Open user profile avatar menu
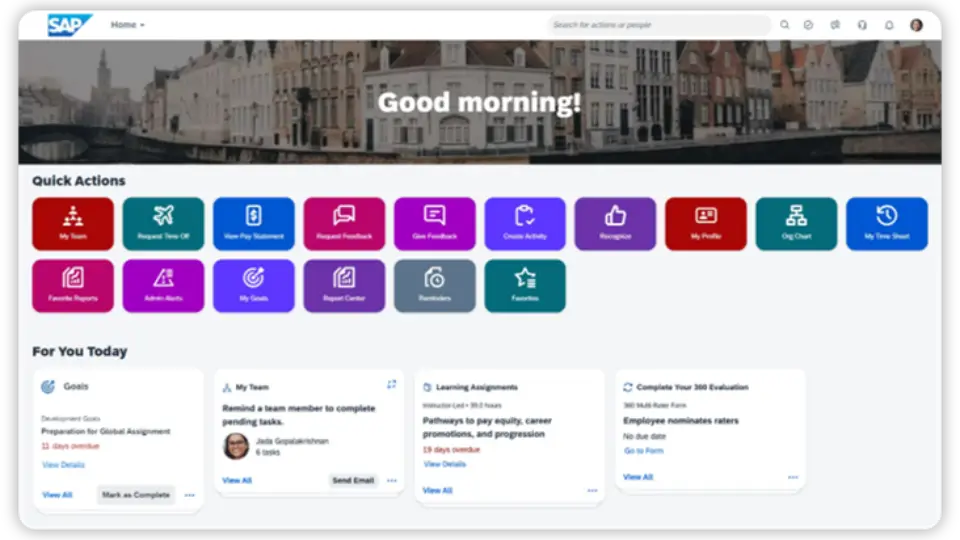This screenshot has height=540, width=960. click(916, 25)
